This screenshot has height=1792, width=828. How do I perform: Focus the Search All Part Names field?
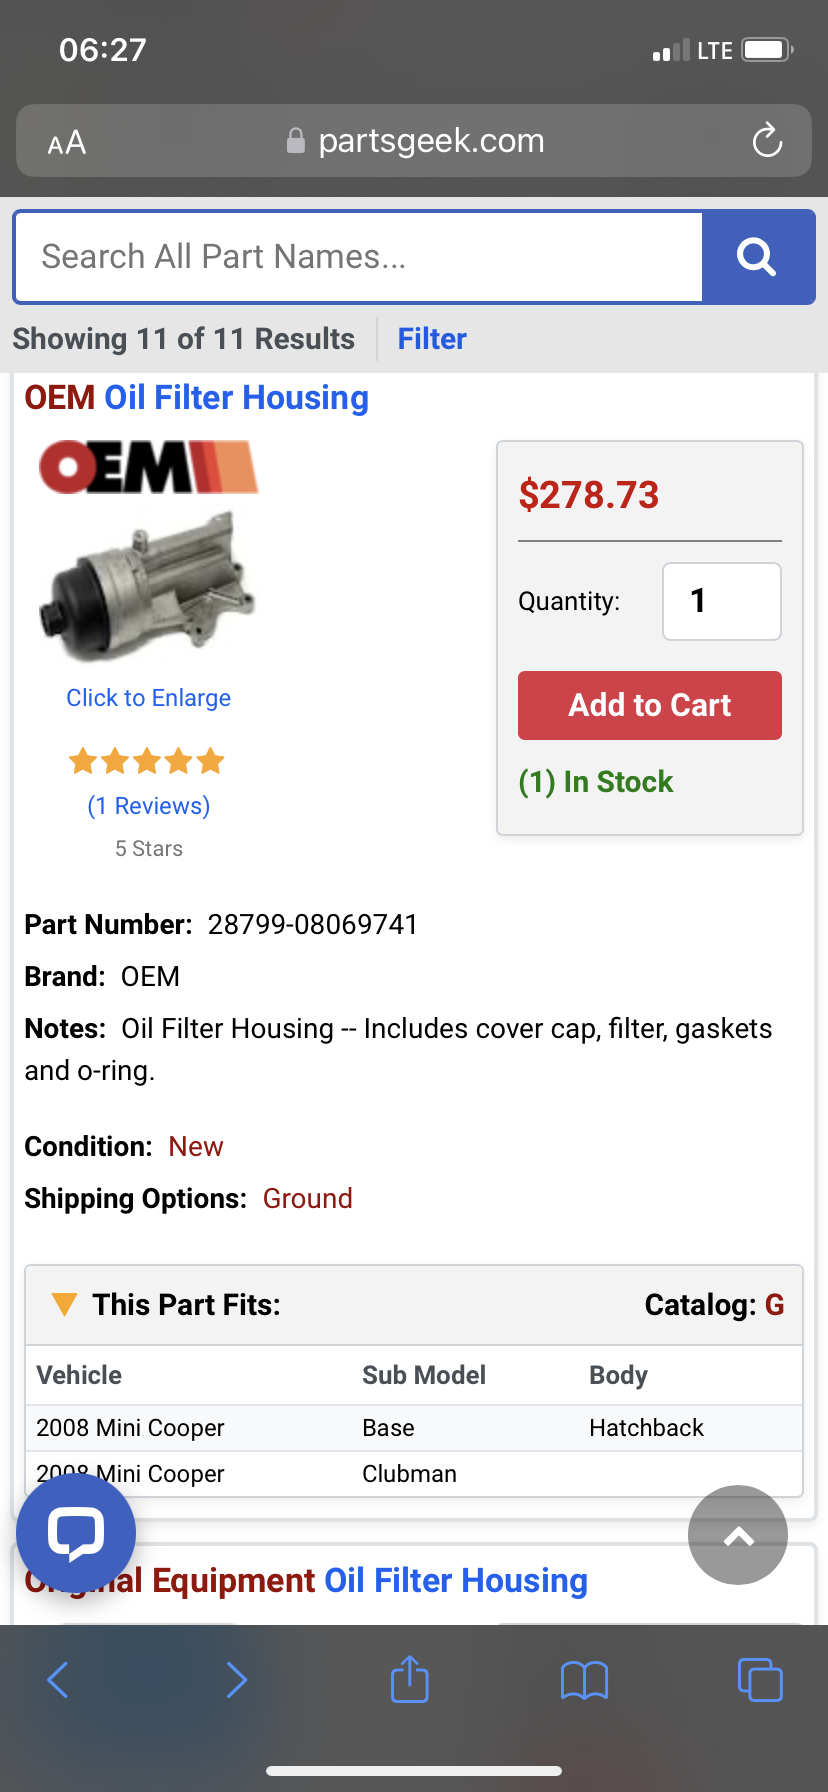pyautogui.click(x=358, y=257)
